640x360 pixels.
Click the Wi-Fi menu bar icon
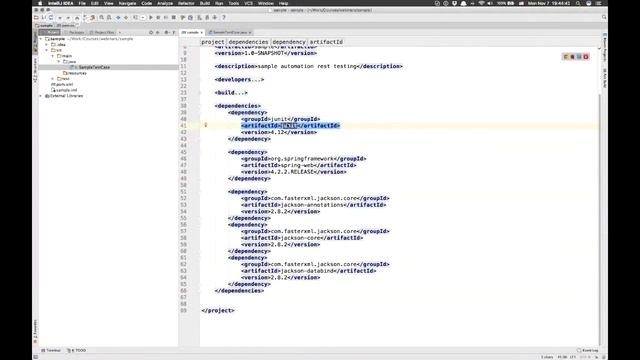(481, 3)
